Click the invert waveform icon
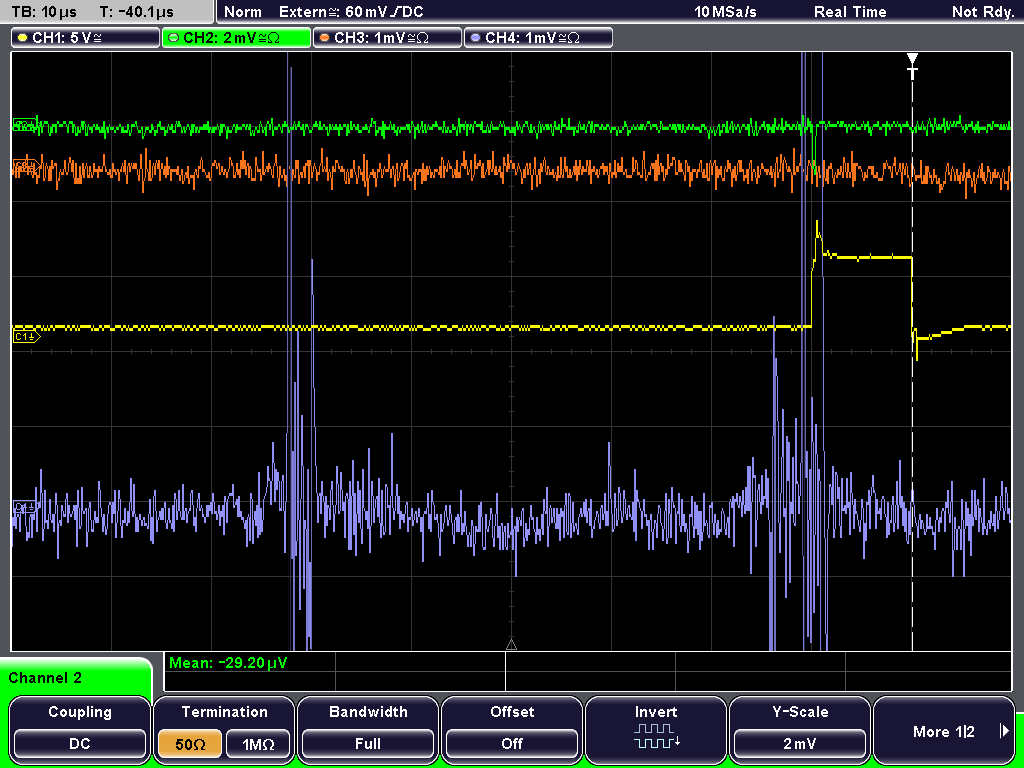This screenshot has width=1024, height=768. point(656,735)
